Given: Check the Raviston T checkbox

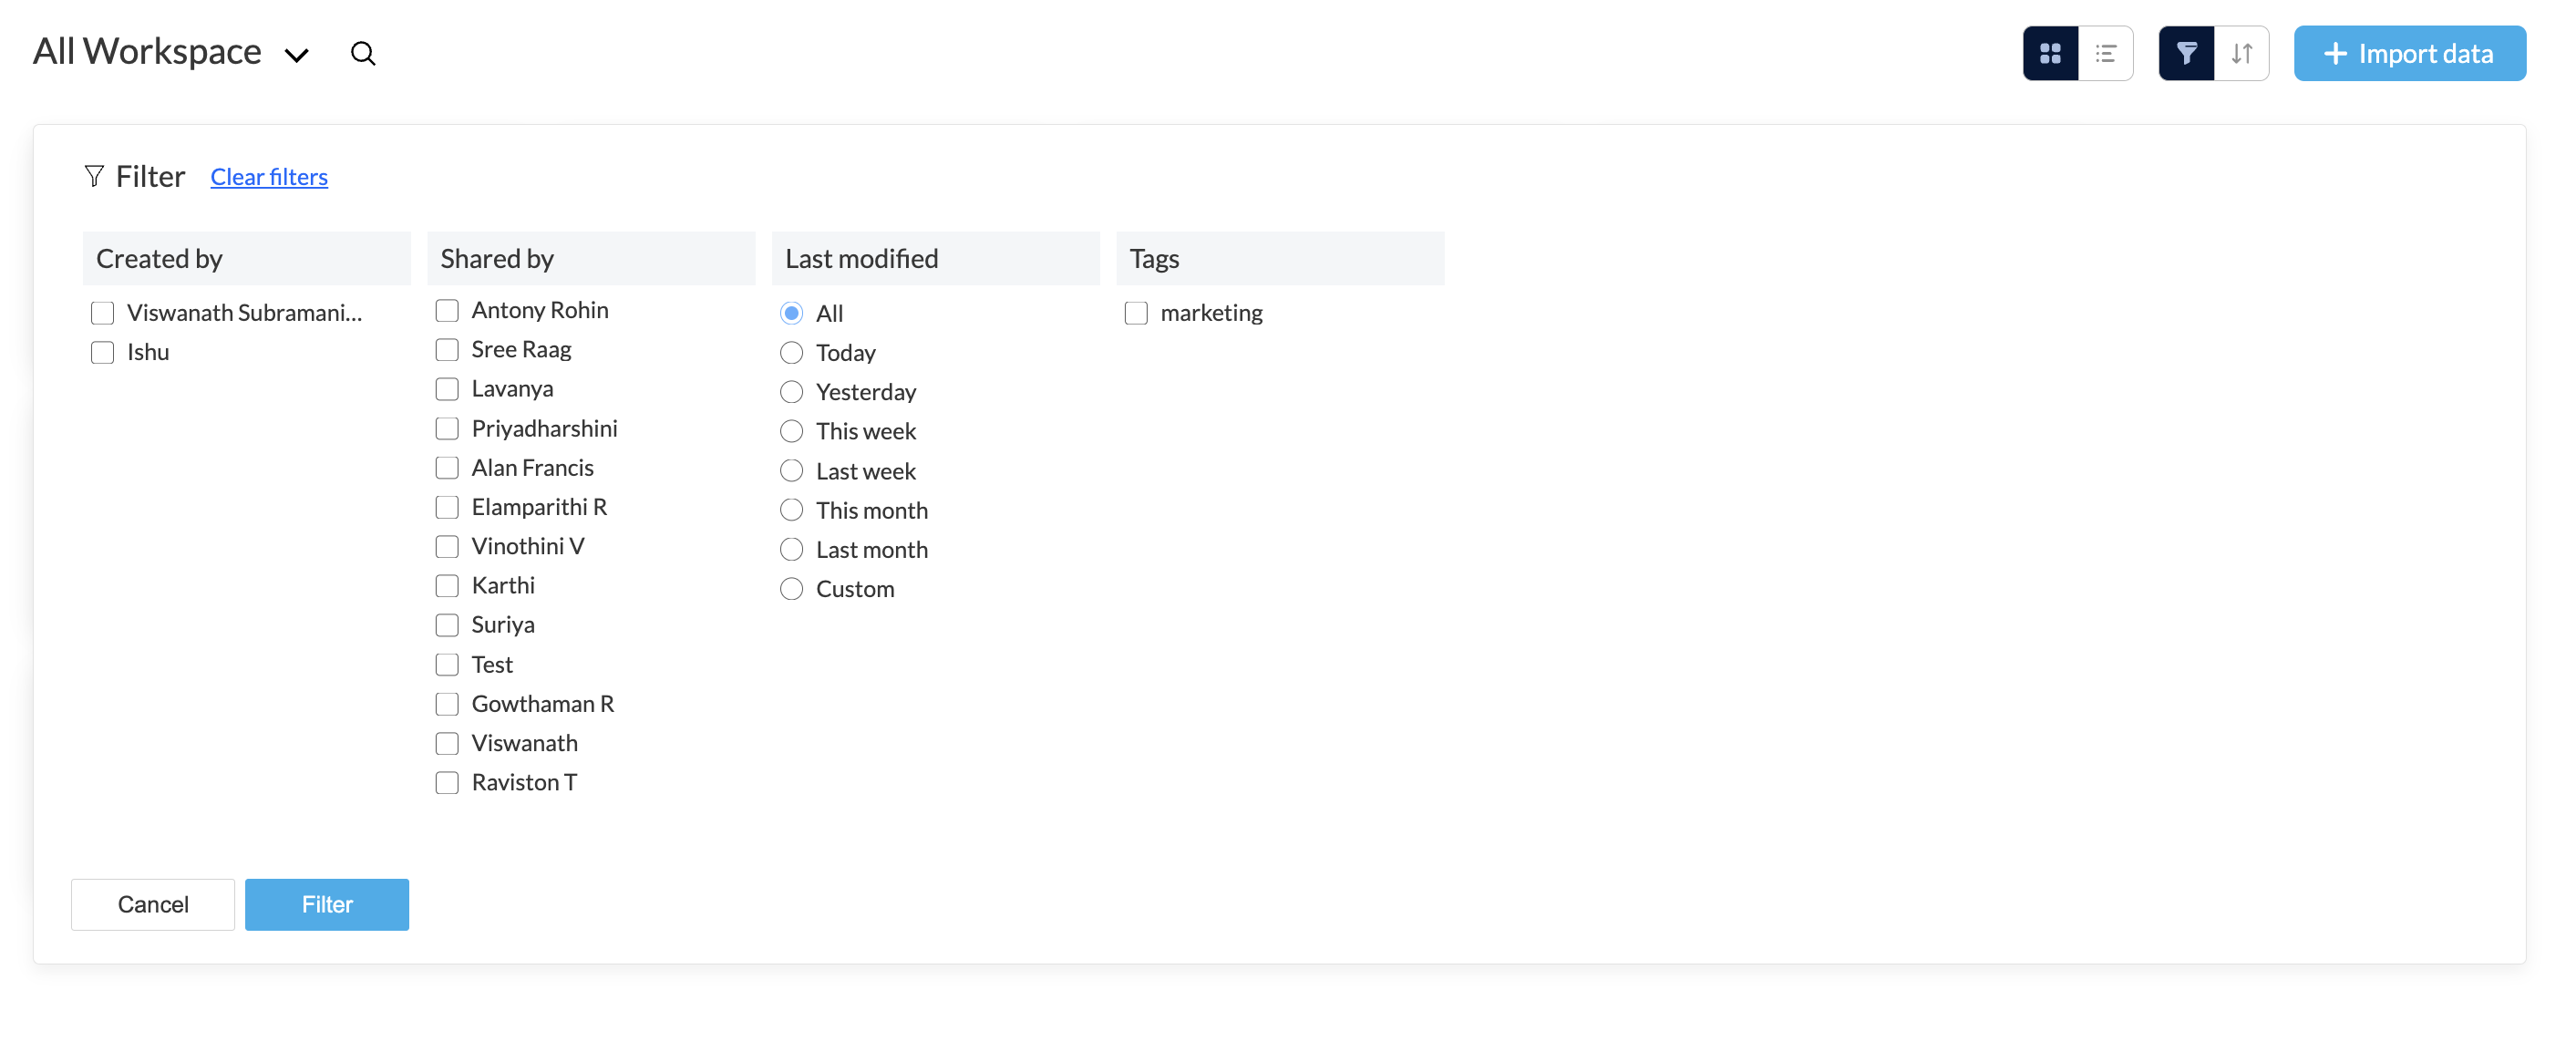Looking at the screenshot, I should pyautogui.click(x=447, y=782).
